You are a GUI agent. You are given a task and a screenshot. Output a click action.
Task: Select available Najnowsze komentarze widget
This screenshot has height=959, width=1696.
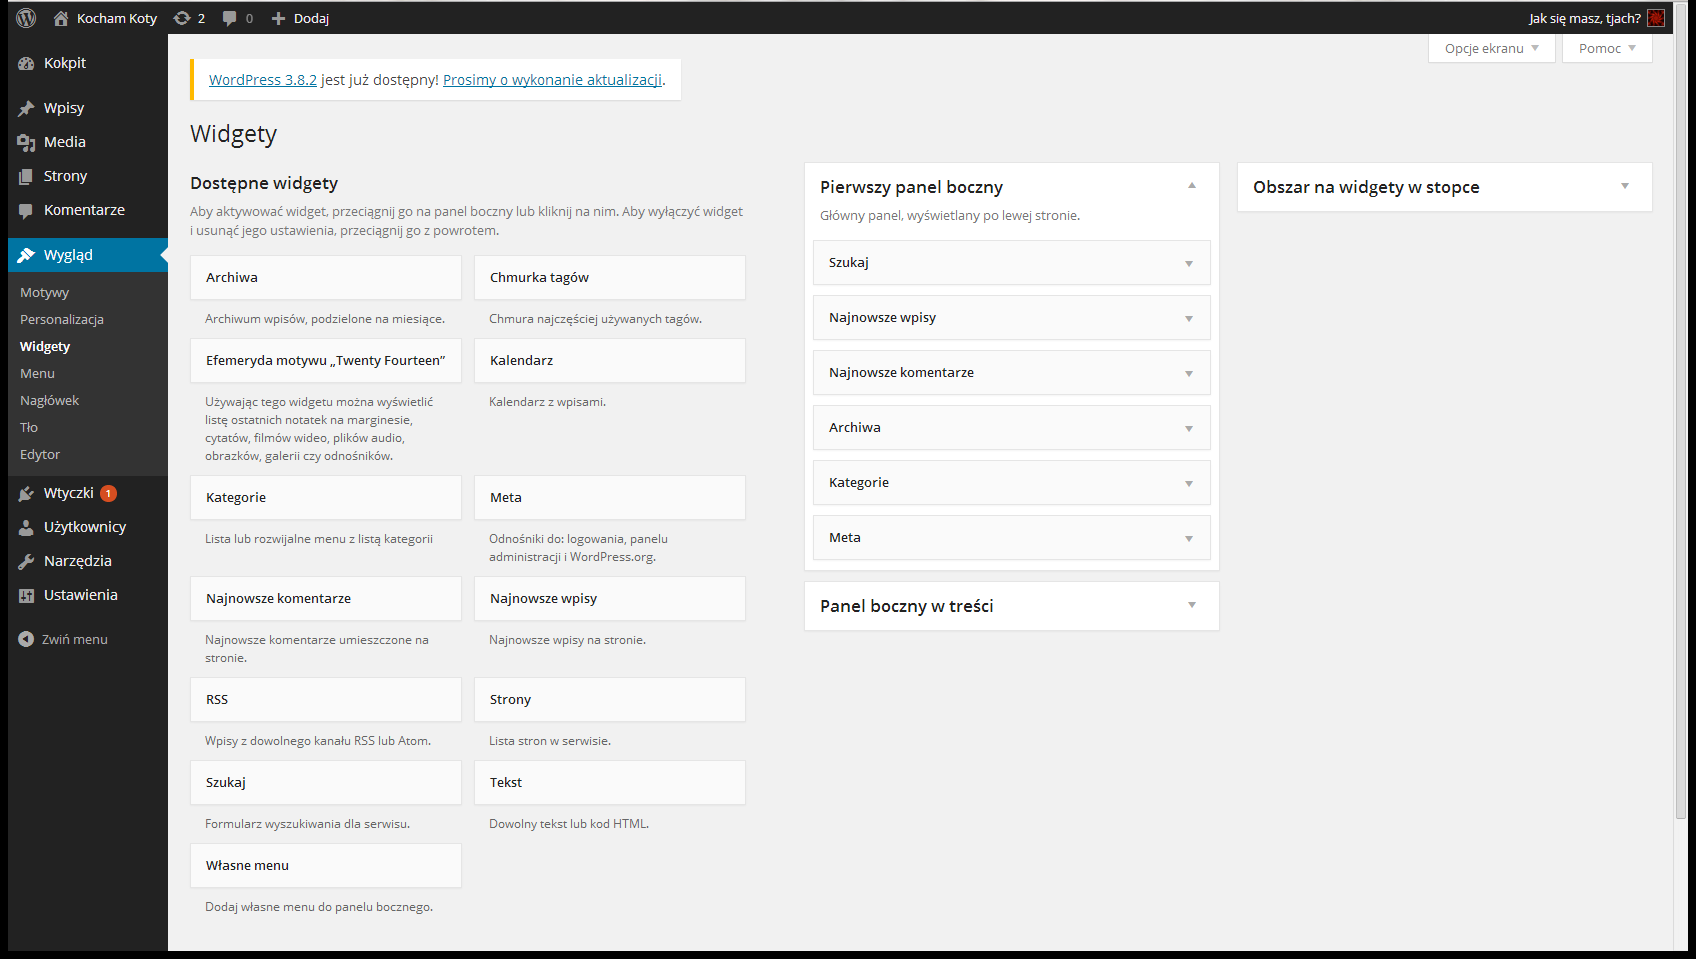click(x=326, y=598)
